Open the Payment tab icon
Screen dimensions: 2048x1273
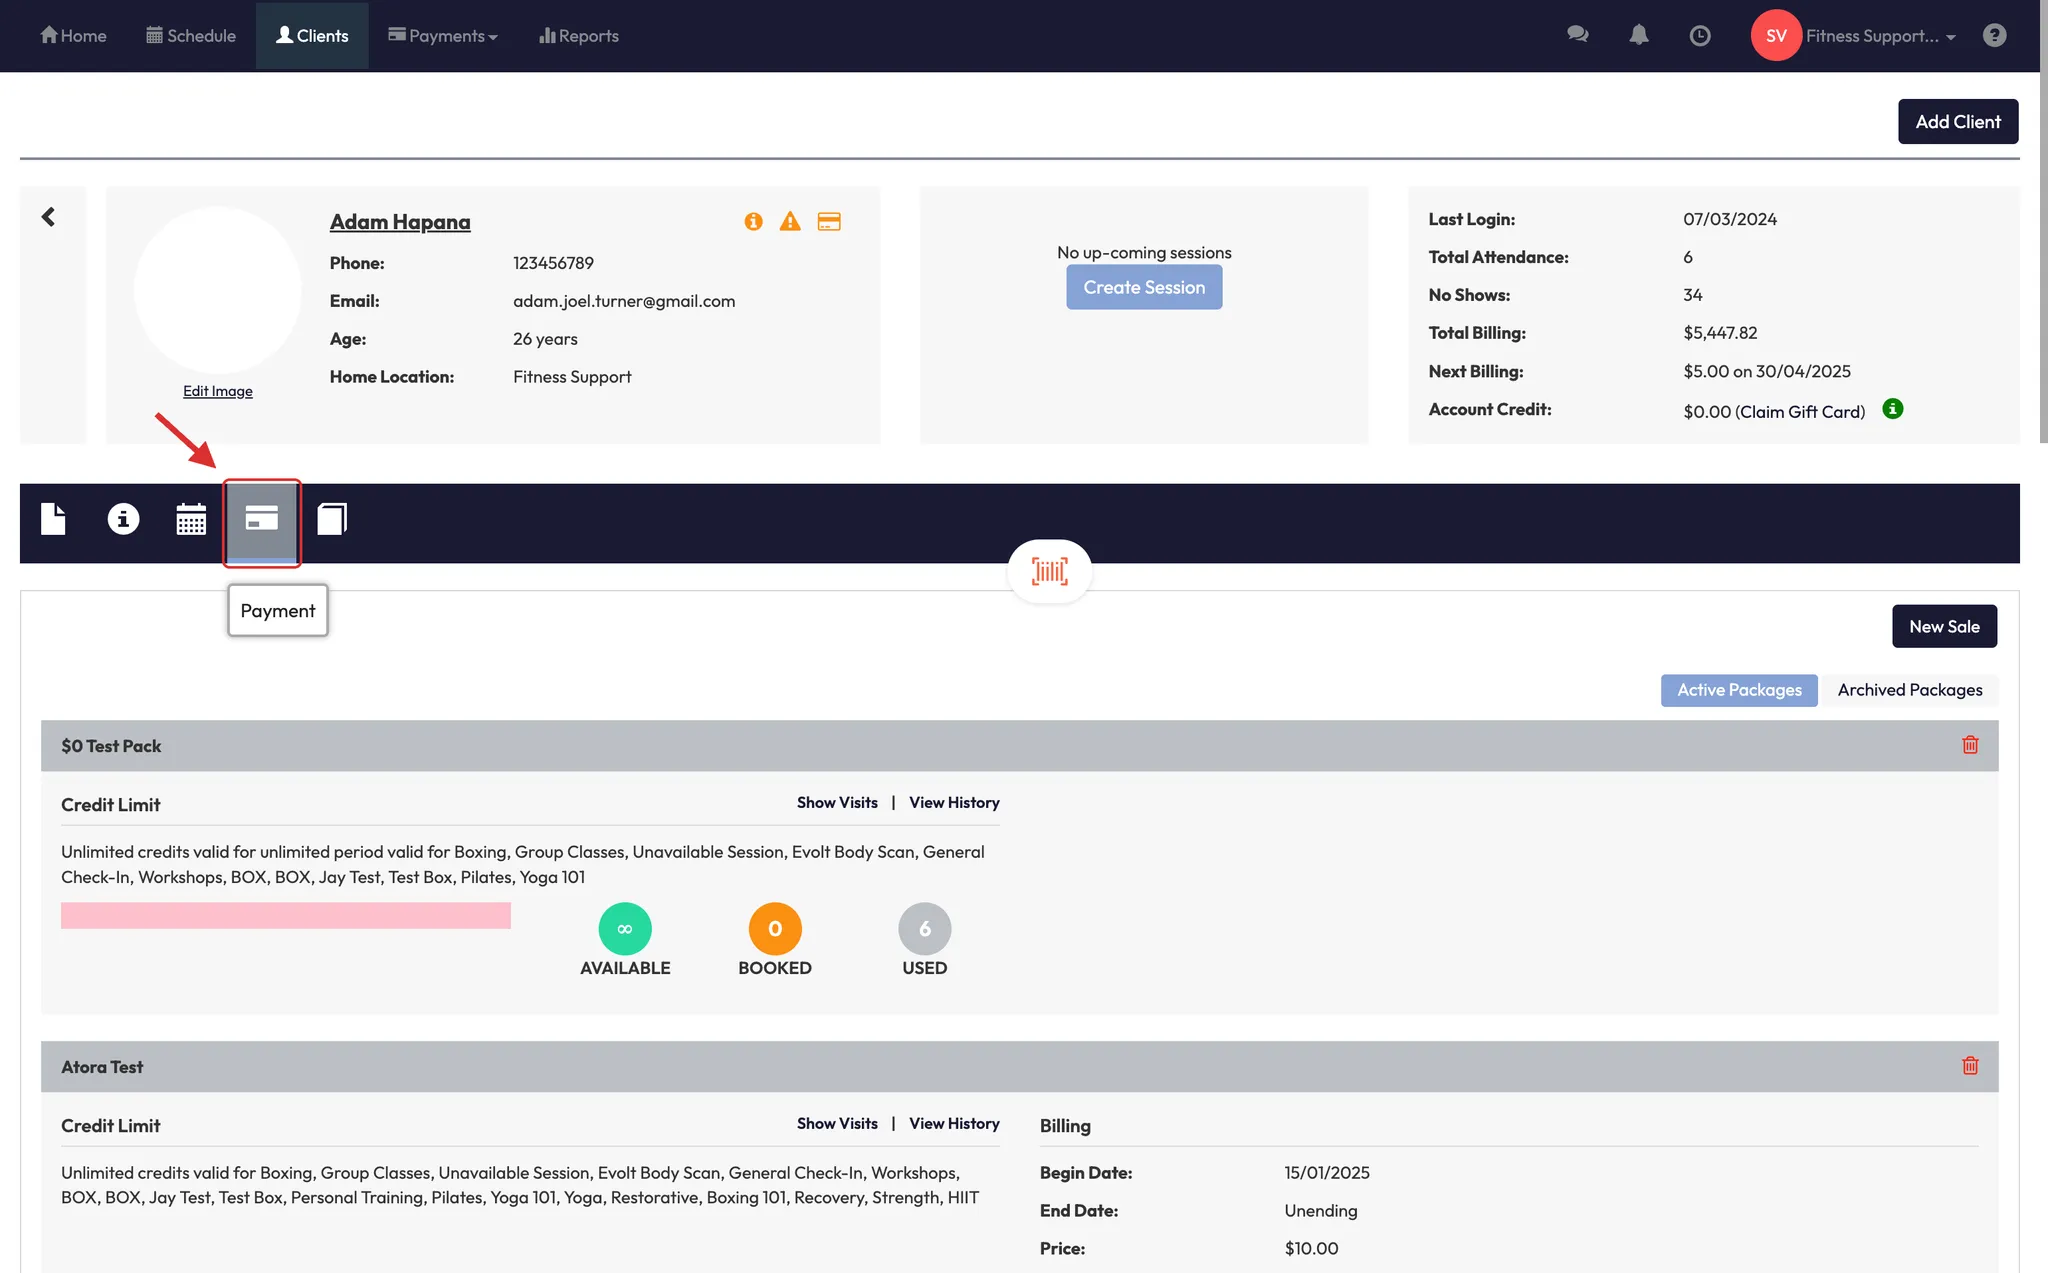coord(261,519)
